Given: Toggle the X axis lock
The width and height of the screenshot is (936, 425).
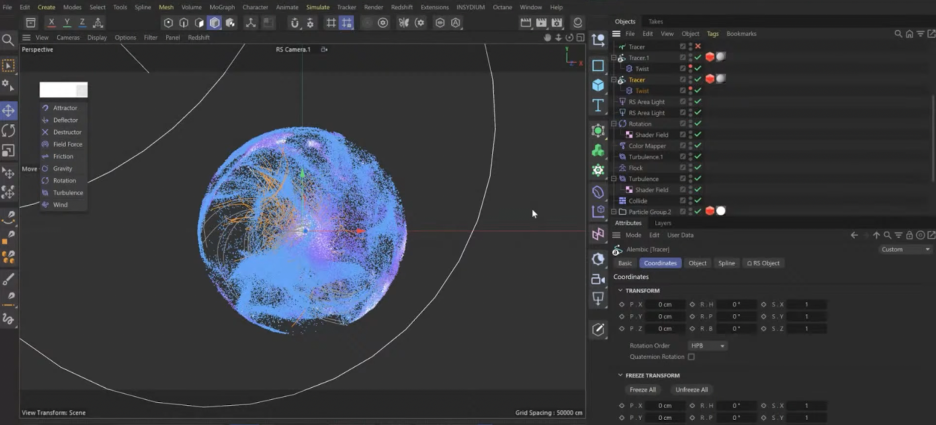Looking at the screenshot, I should tap(51, 23).
